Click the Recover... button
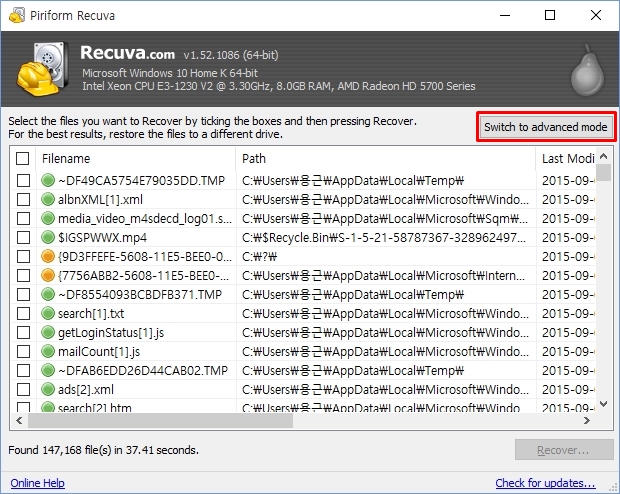Screen dimensions: 620x494 coord(564,450)
